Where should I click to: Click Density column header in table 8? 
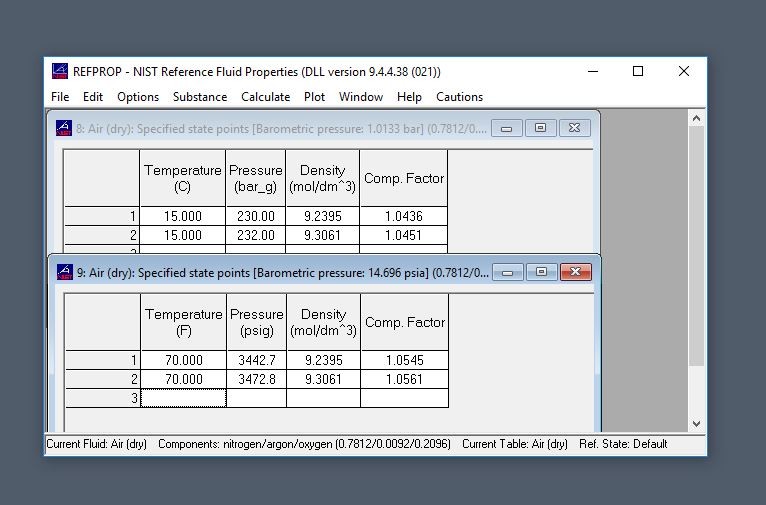(x=322, y=178)
